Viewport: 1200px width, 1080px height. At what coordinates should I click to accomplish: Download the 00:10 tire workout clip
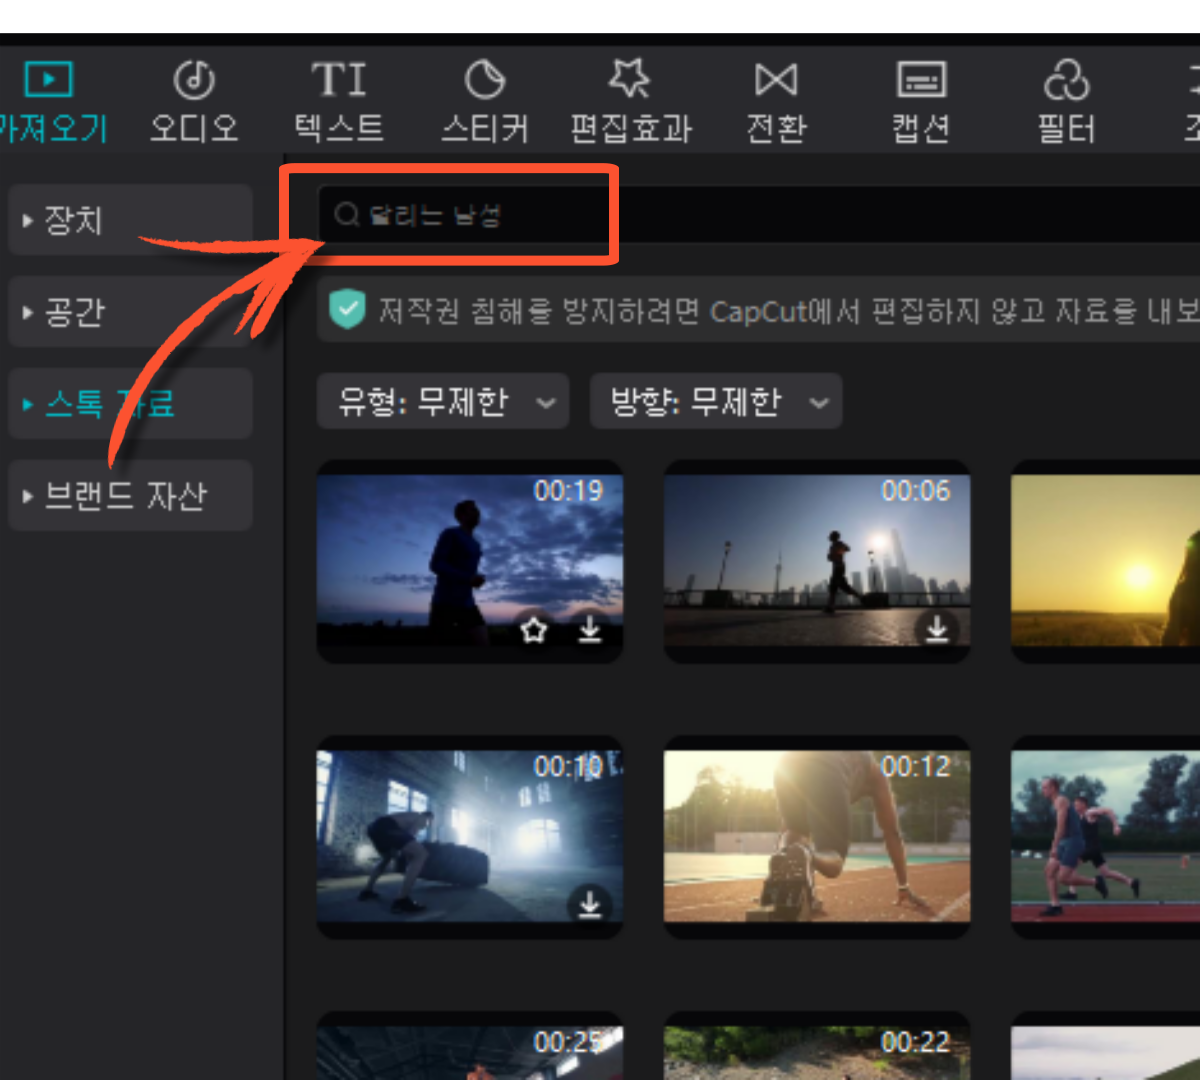(x=590, y=905)
